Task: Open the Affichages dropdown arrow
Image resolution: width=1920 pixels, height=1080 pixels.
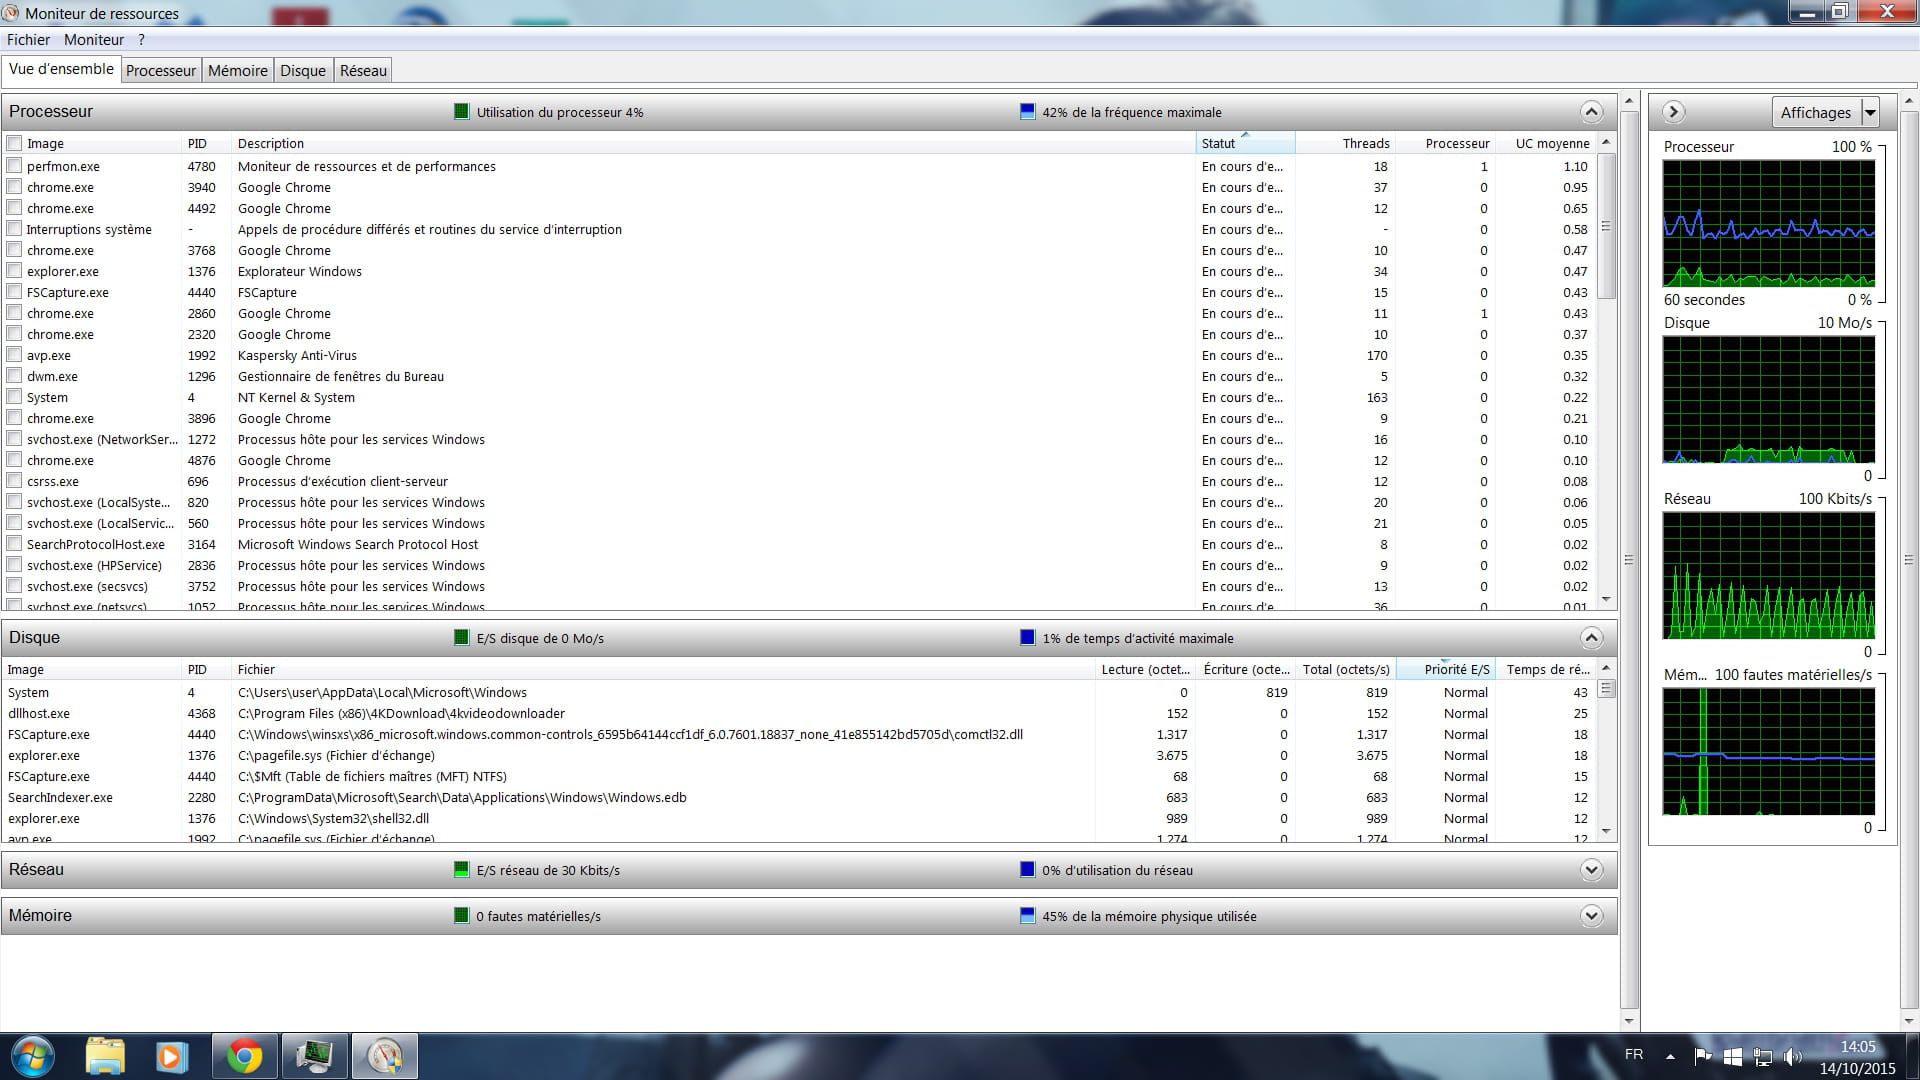Action: click(1870, 112)
